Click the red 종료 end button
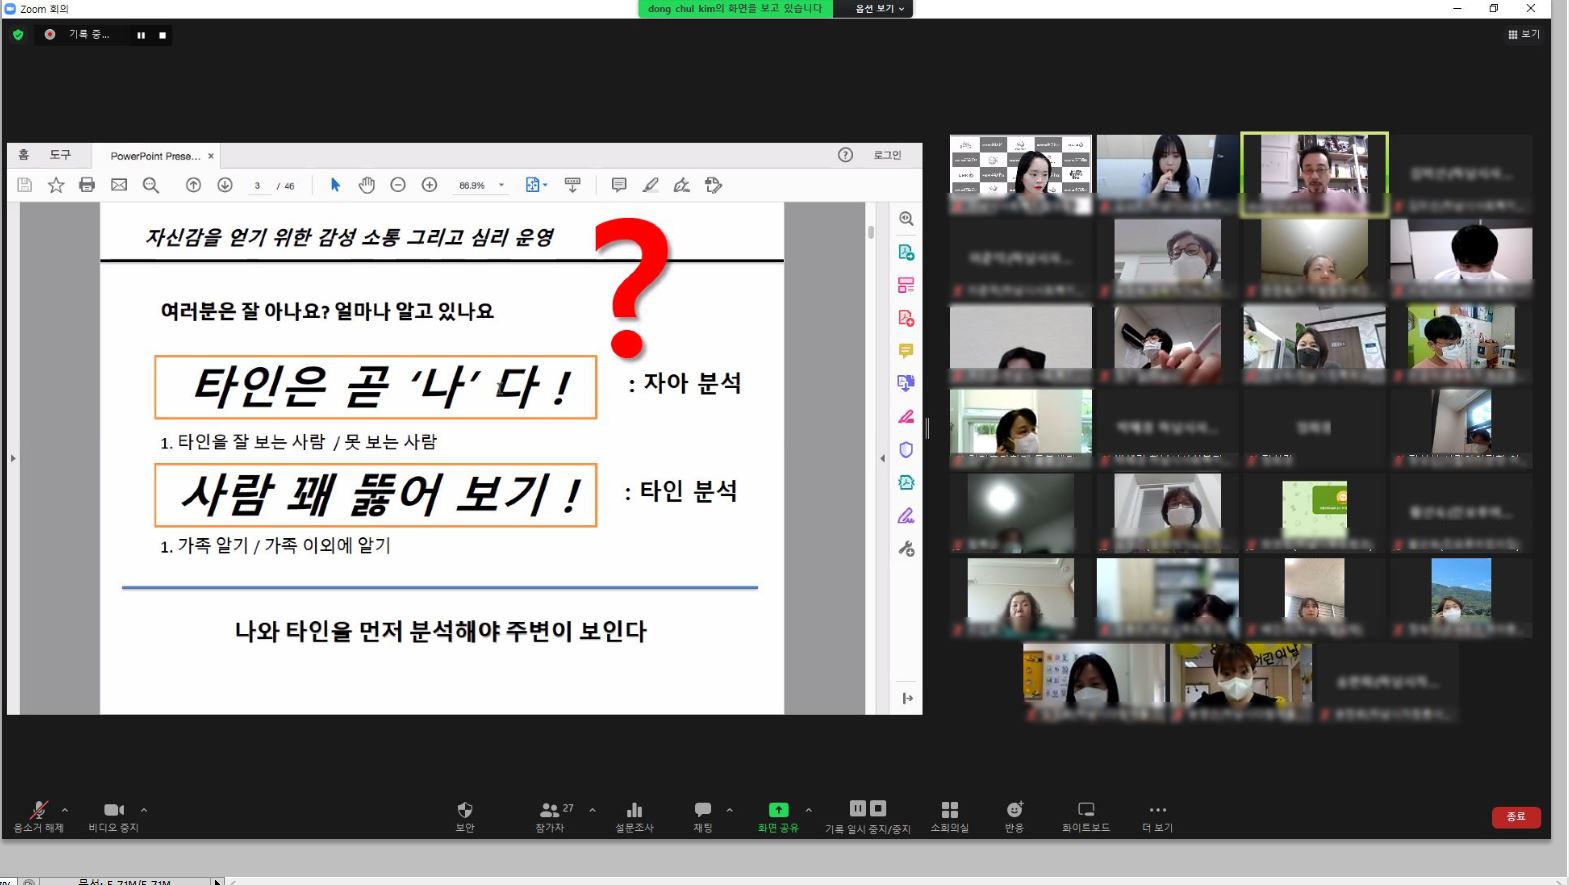This screenshot has width=1569, height=885. tap(1515, 817)
